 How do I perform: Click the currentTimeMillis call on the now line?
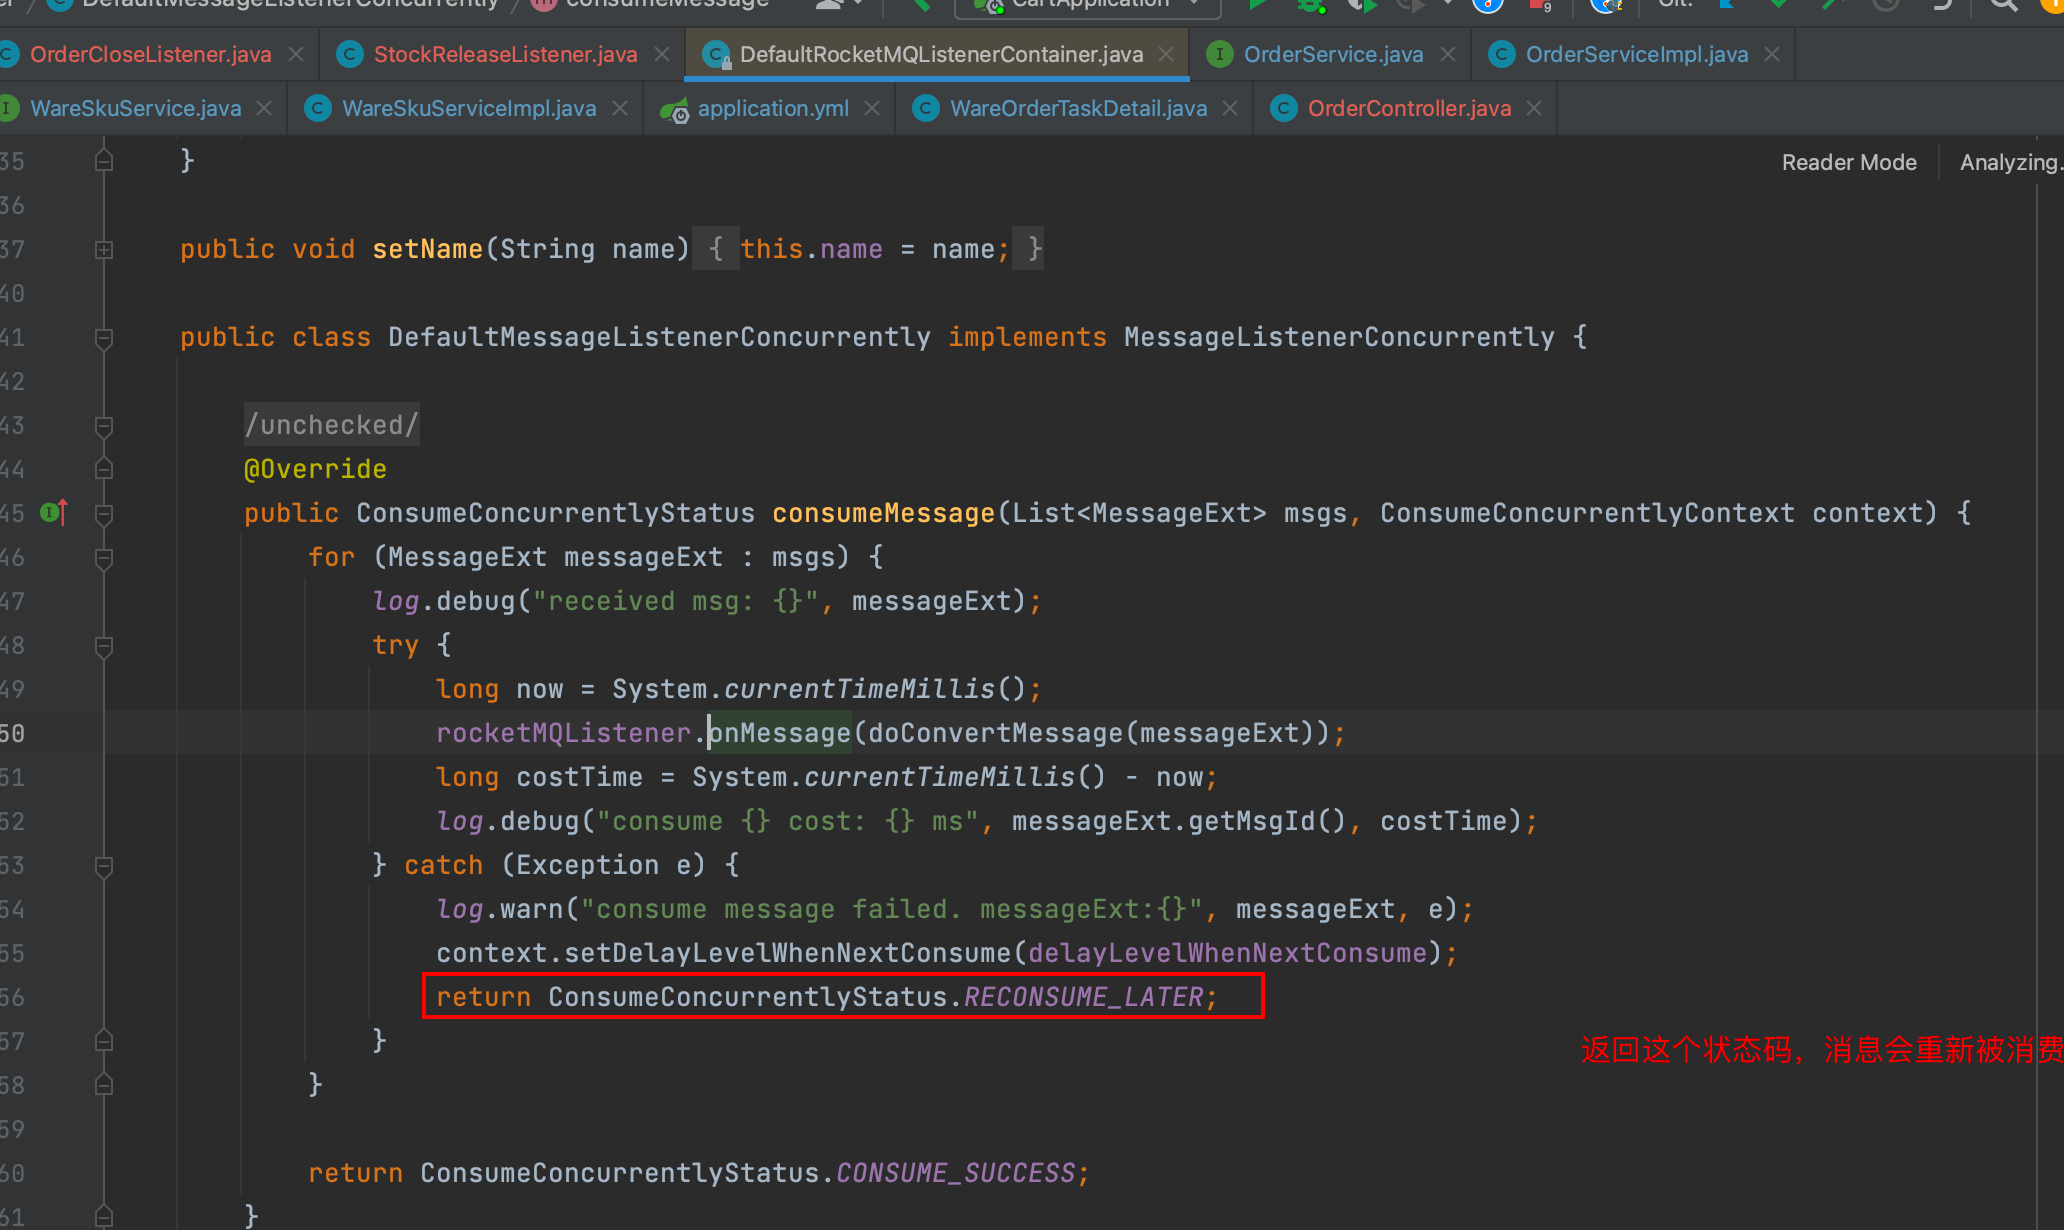click(860, 689)
